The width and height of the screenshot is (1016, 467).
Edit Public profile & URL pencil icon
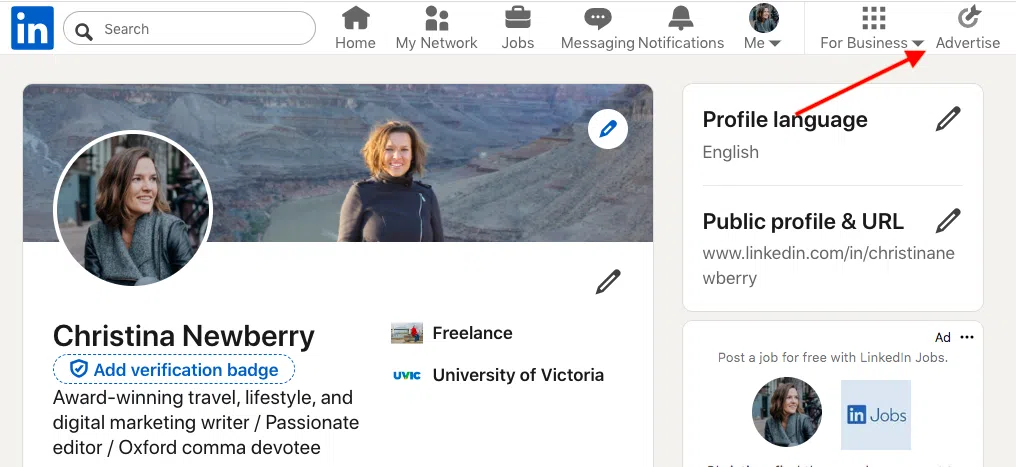947,221
